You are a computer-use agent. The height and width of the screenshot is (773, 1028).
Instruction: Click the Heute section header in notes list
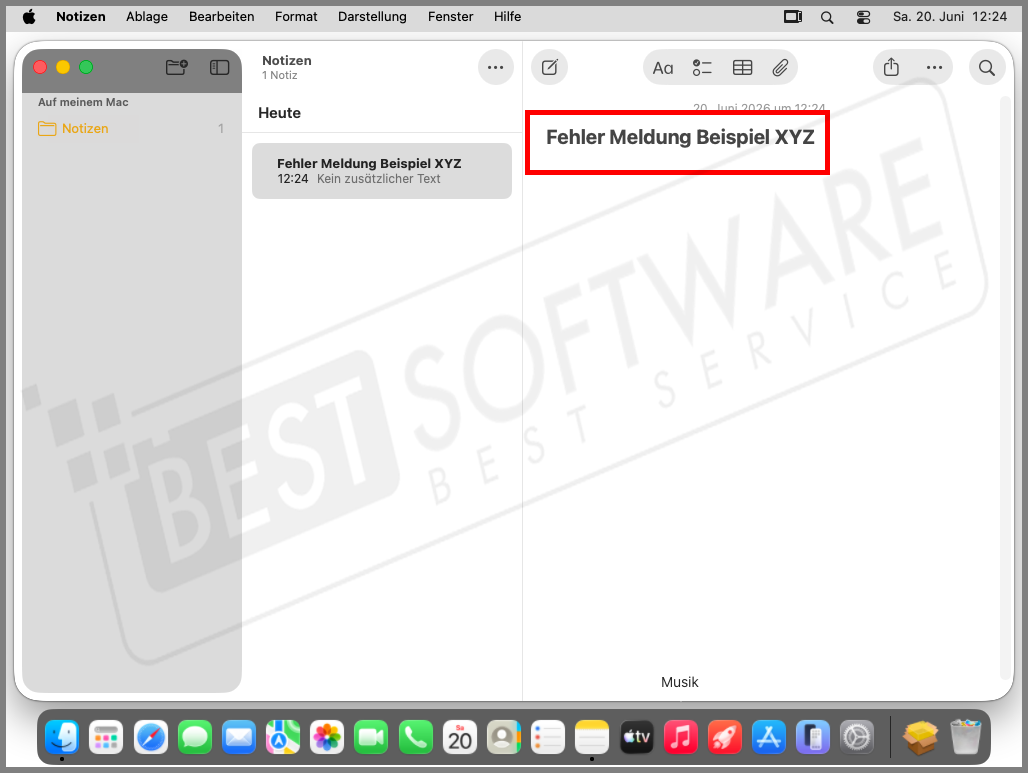tap(279, 113)
